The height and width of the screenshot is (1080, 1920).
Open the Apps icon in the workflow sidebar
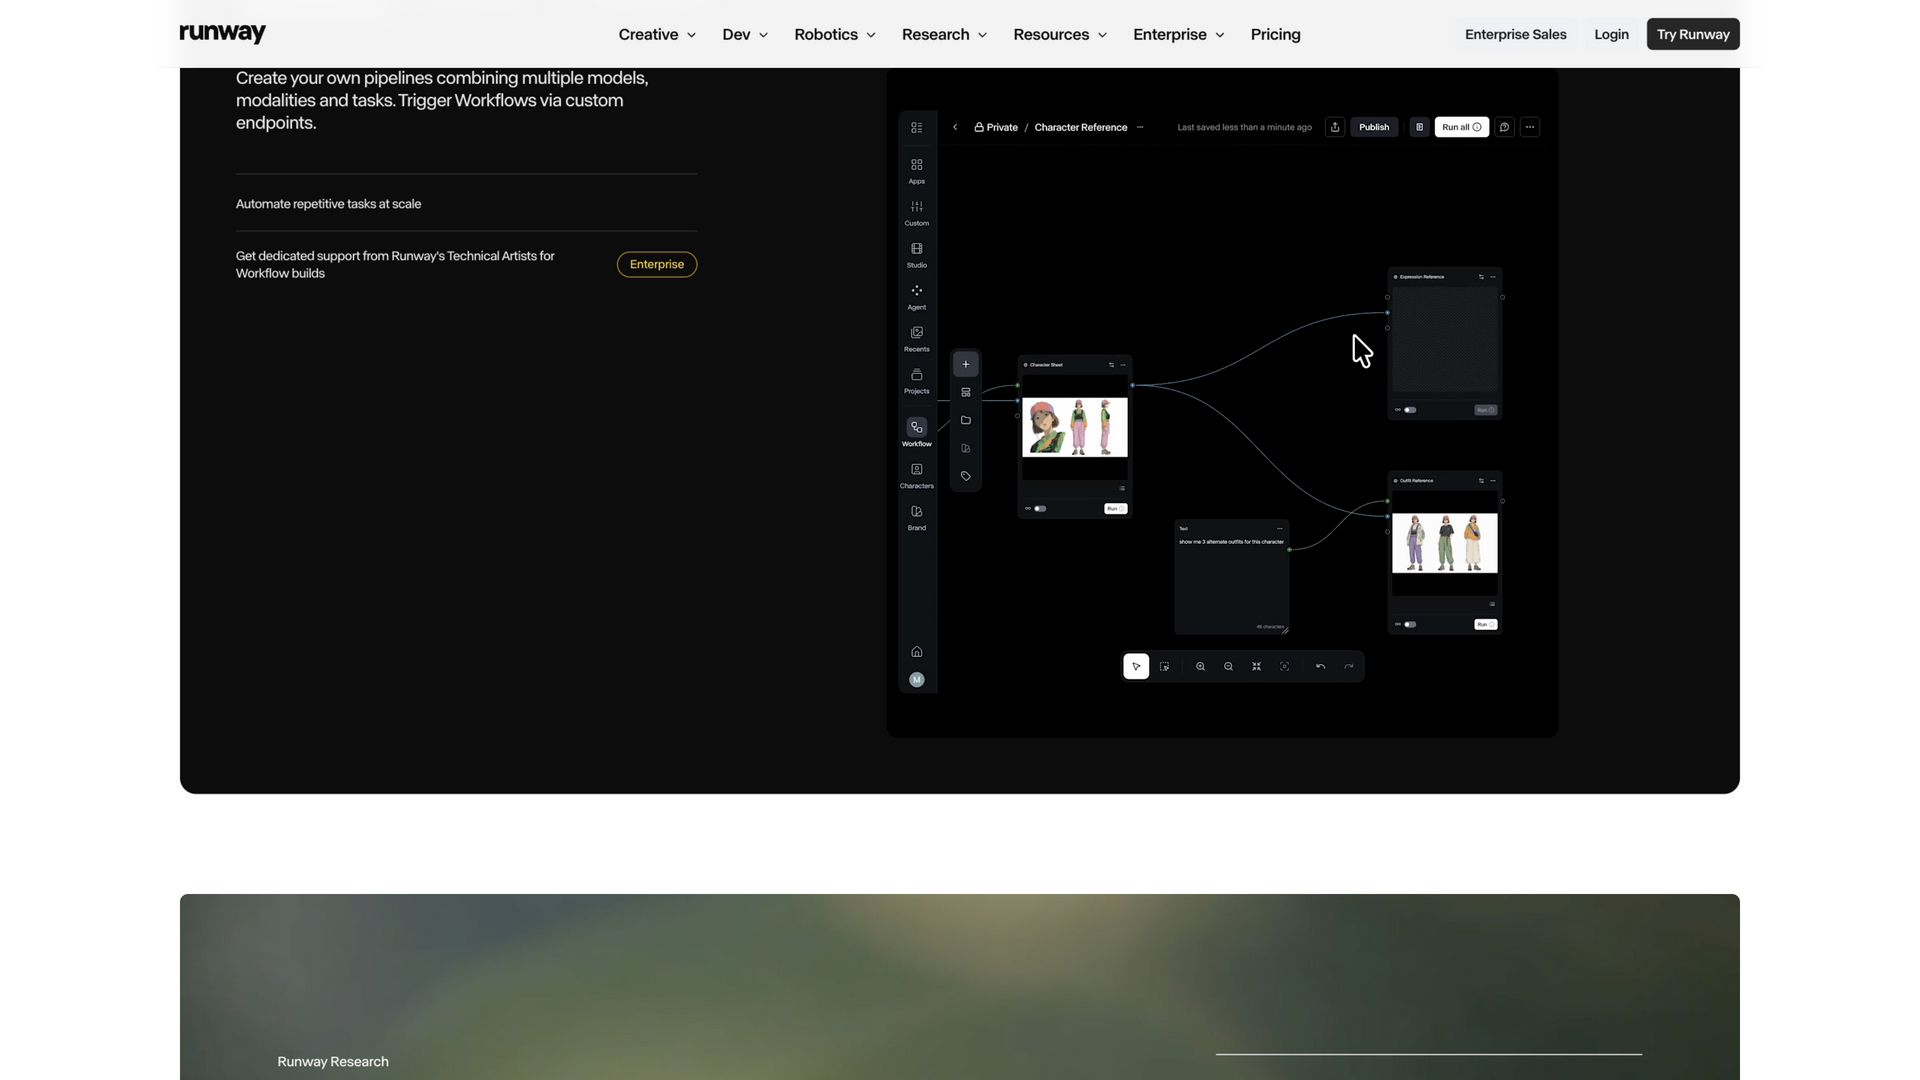916,165
